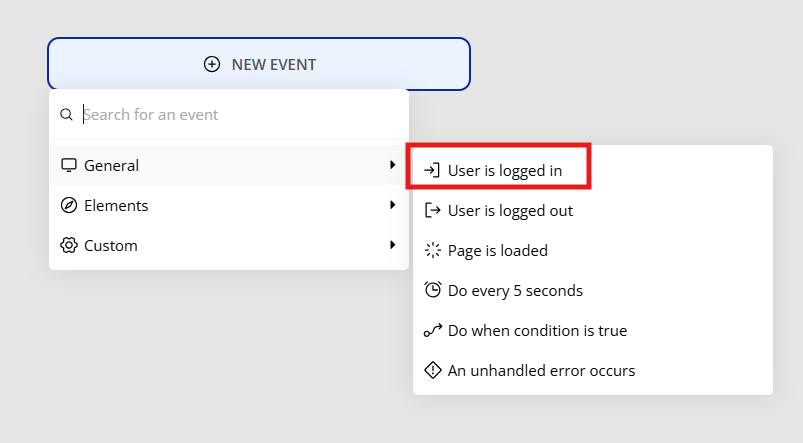Pick Do when condition is true
This screenshot has width=803, height=443.
pos(593,330)
